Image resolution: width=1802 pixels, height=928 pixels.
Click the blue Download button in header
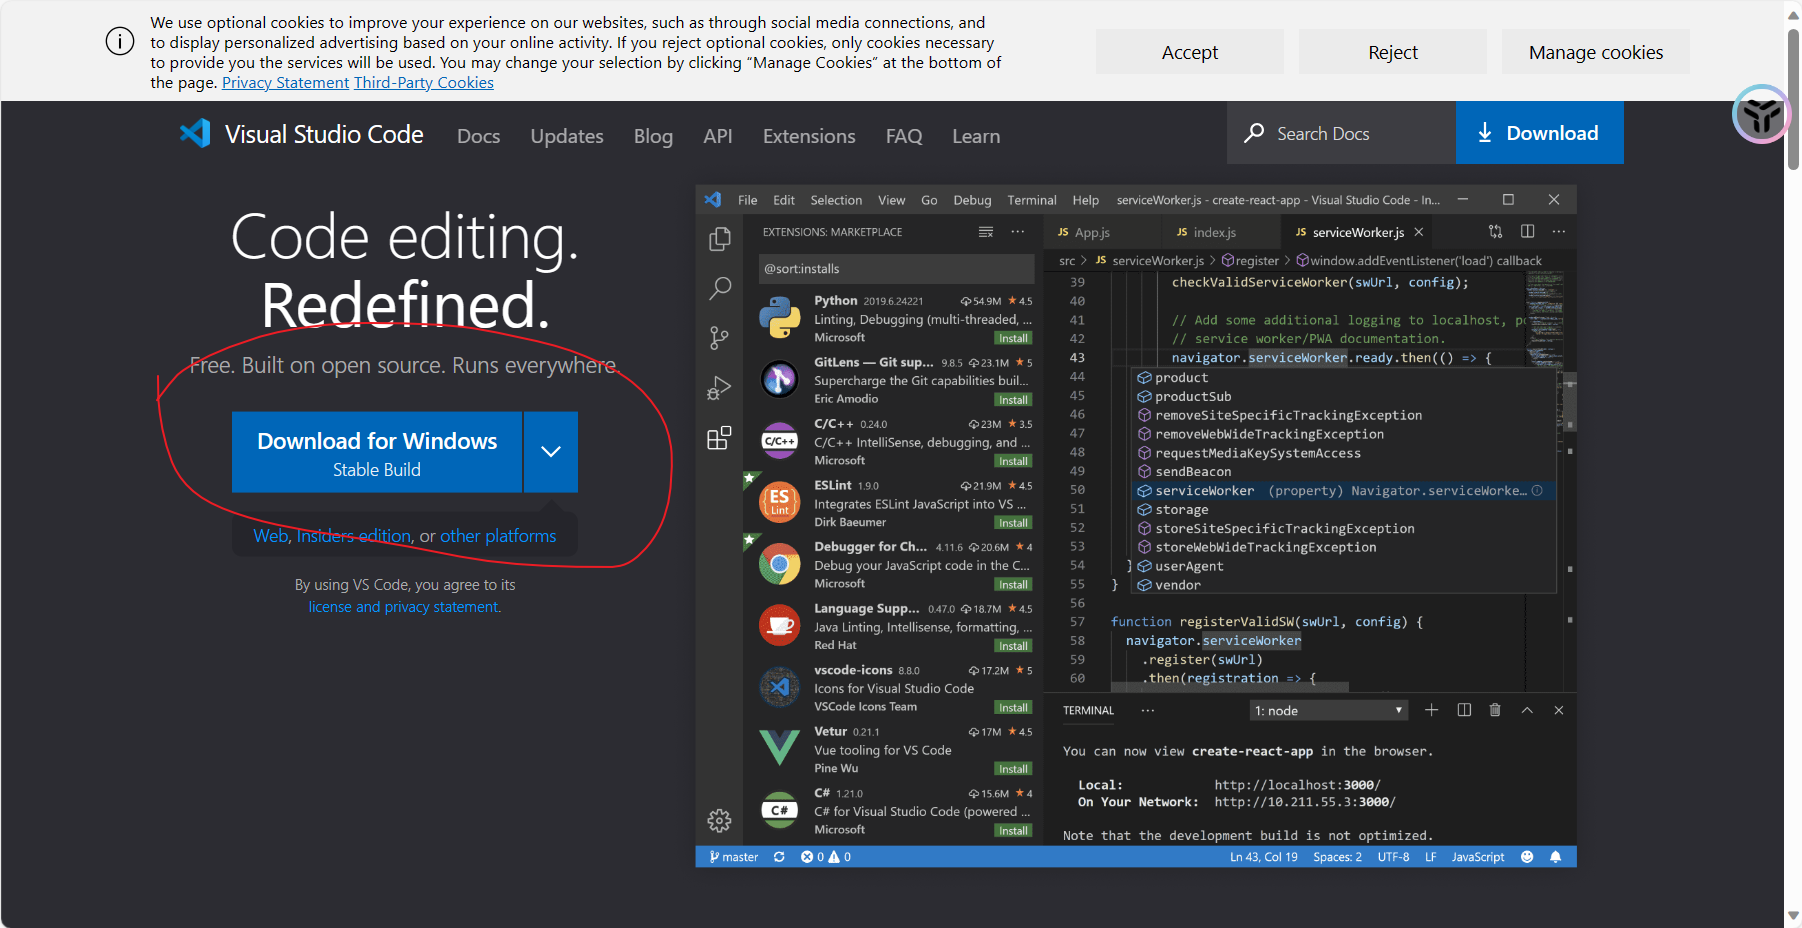1539,133
